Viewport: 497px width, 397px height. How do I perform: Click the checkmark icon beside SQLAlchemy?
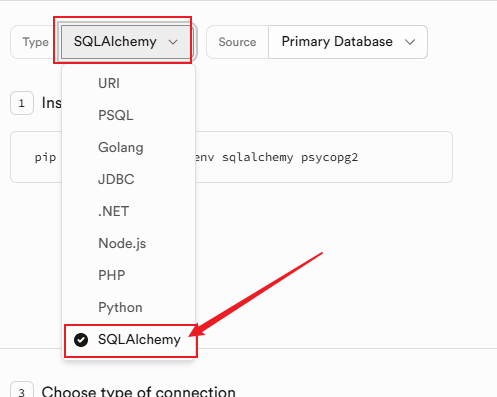click(x=81, y=340)
